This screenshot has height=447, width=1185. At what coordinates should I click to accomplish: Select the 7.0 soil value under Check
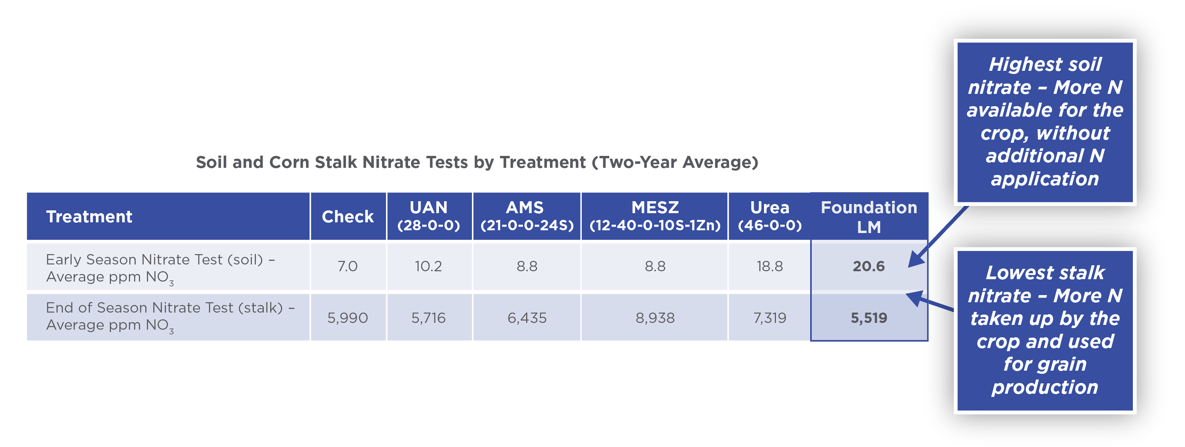347,267
